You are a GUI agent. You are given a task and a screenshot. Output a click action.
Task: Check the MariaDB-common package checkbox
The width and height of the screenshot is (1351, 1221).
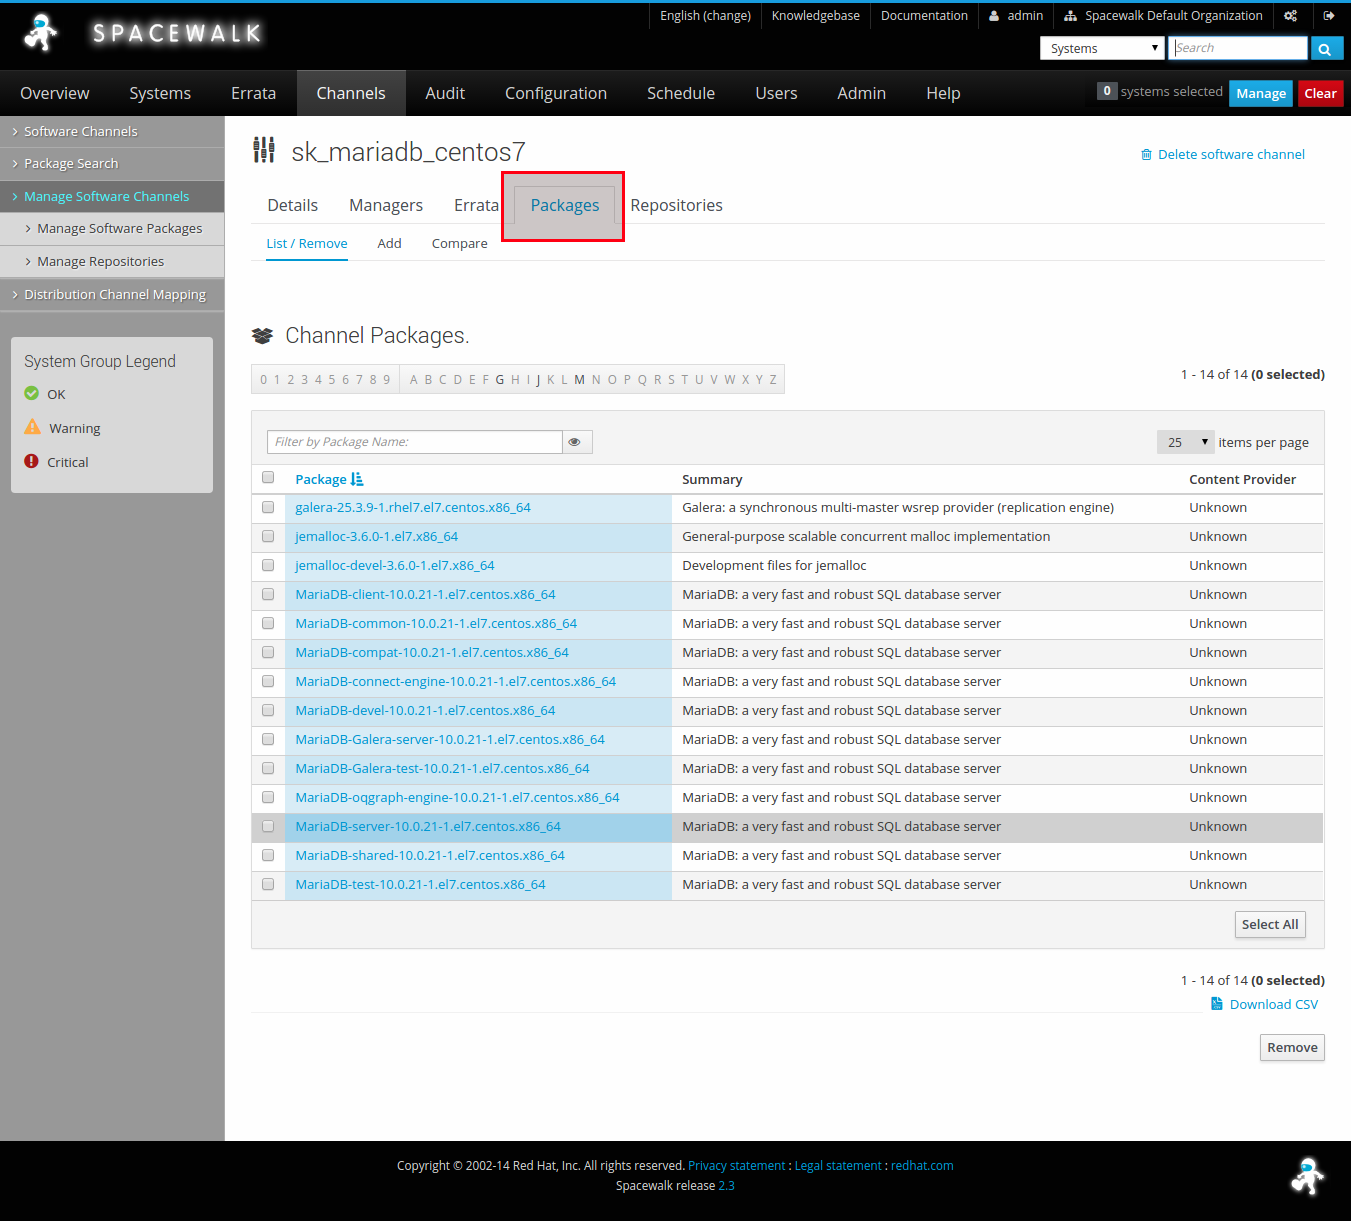point(268,623)
